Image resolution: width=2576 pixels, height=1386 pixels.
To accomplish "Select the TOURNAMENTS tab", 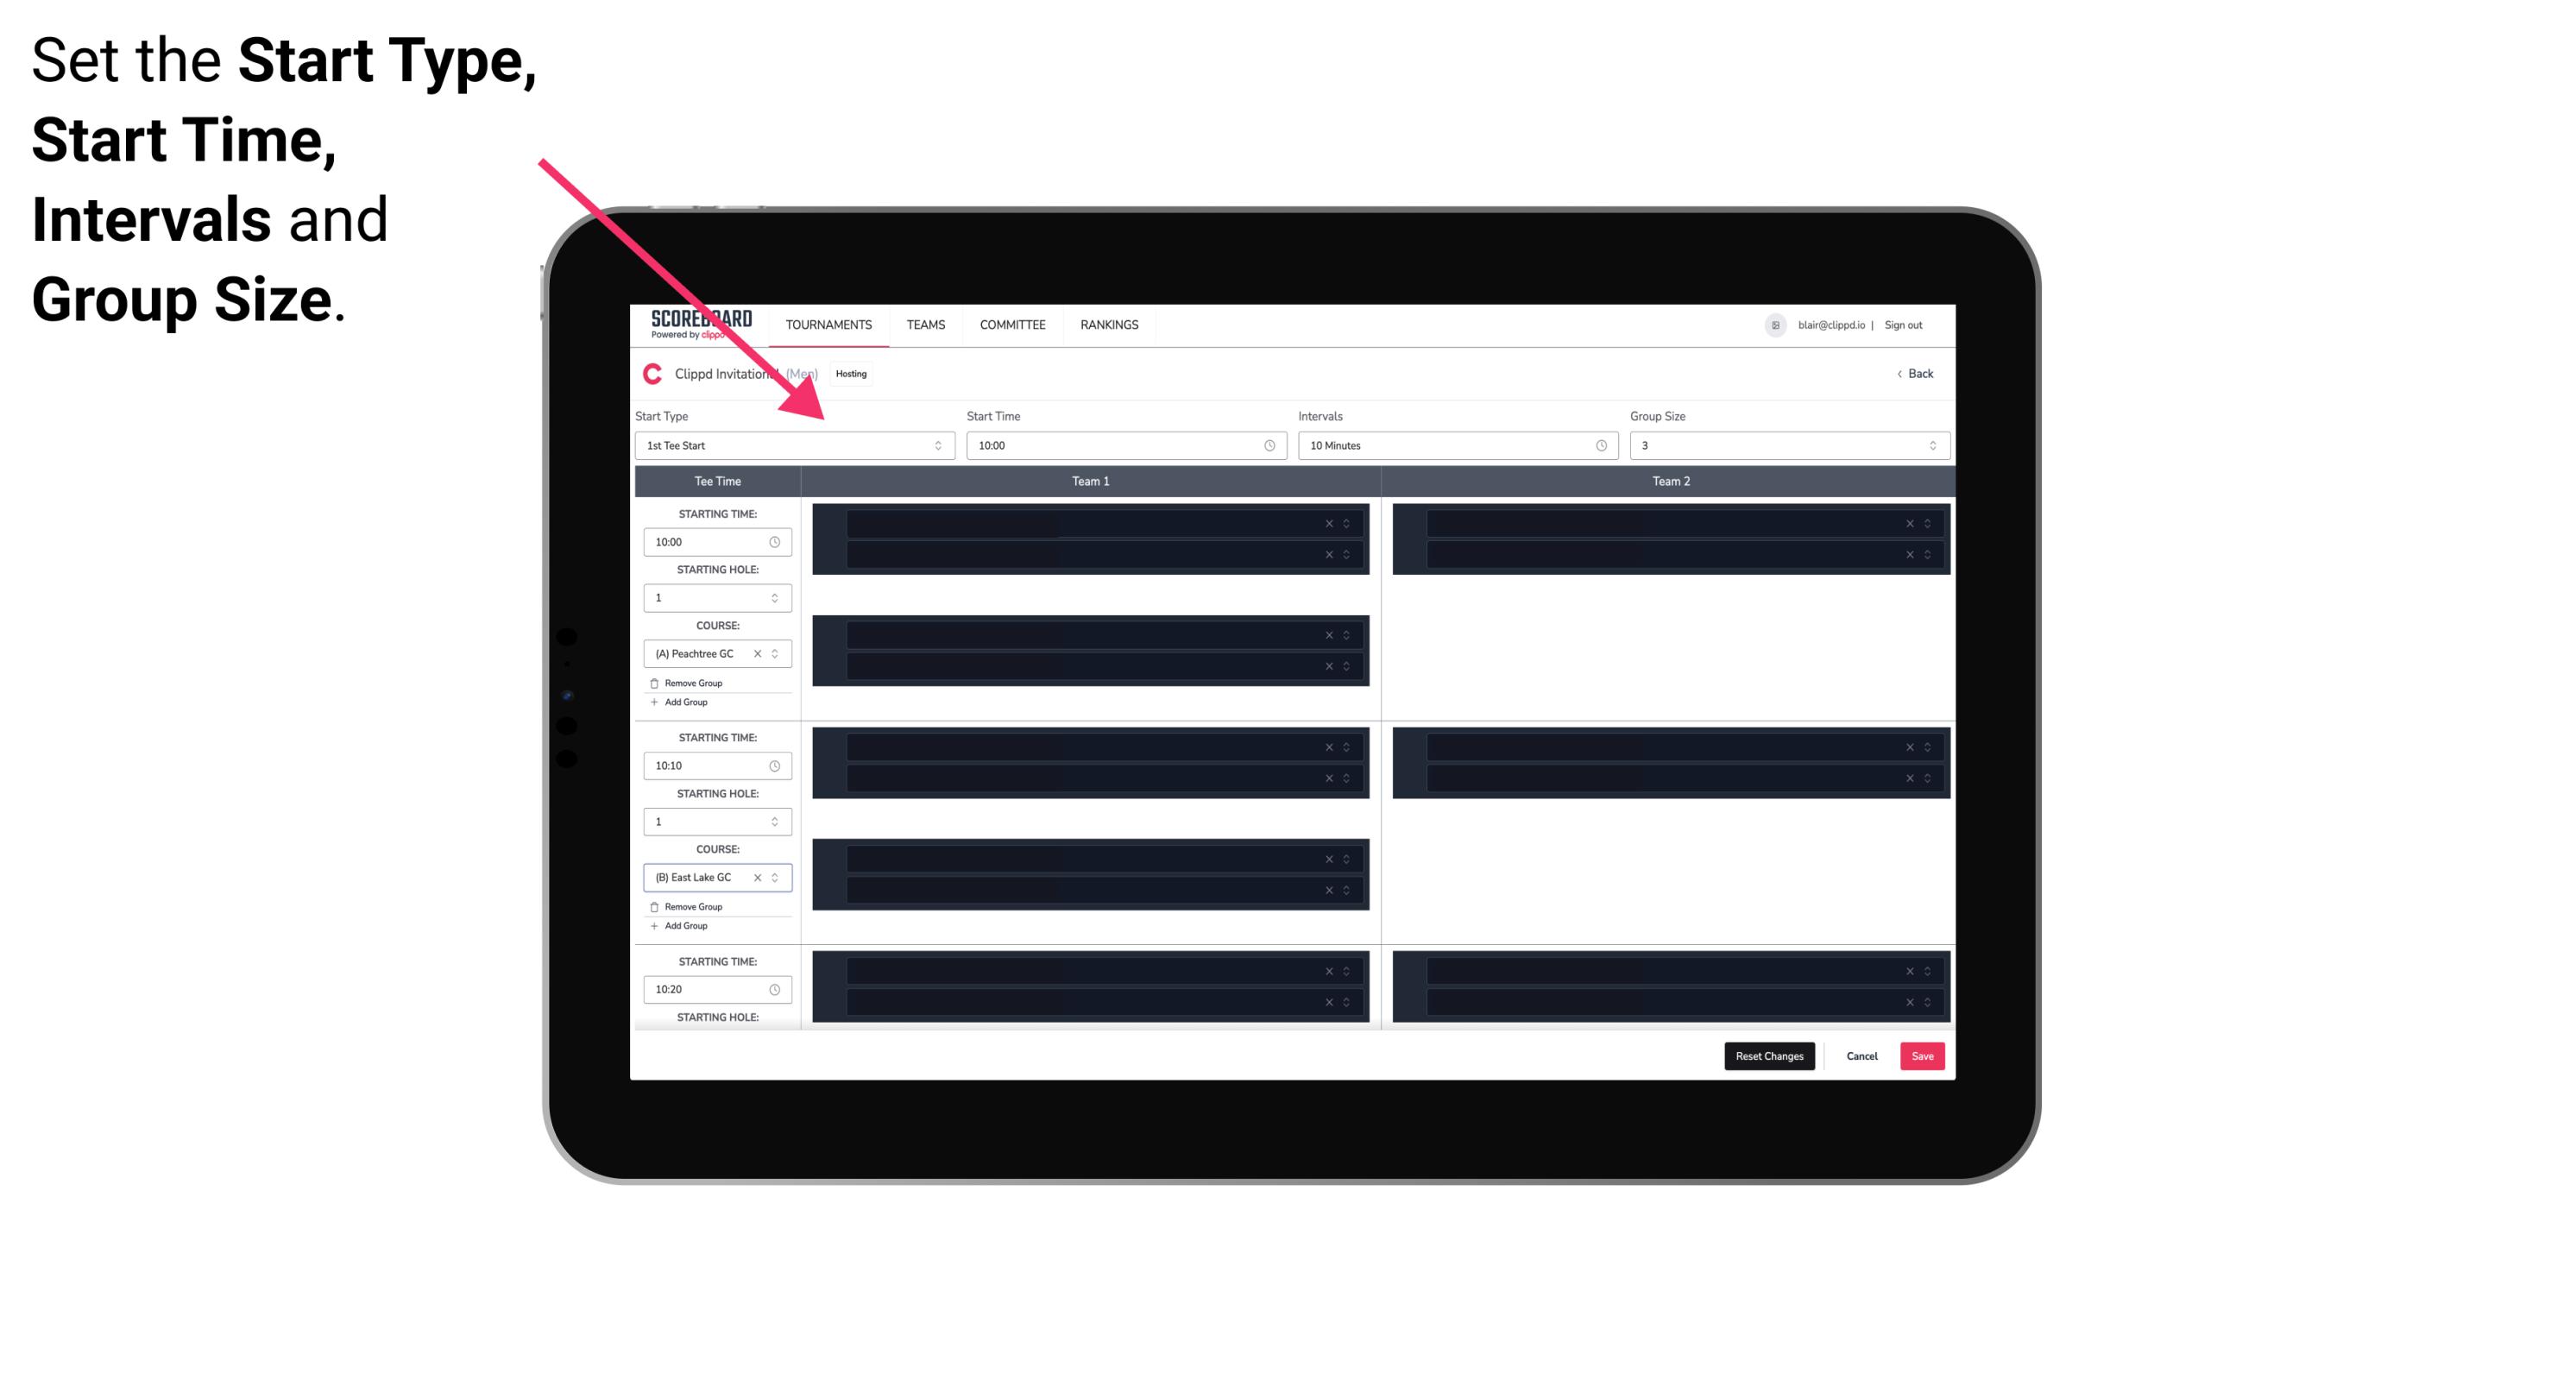I will click(829, 324).
